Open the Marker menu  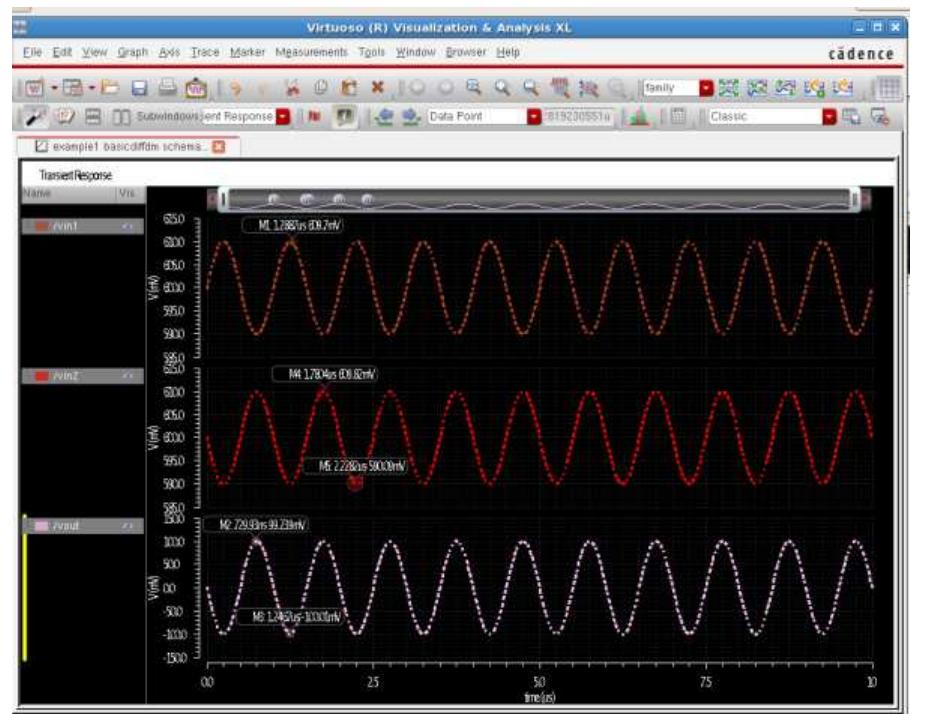[247, 52]
